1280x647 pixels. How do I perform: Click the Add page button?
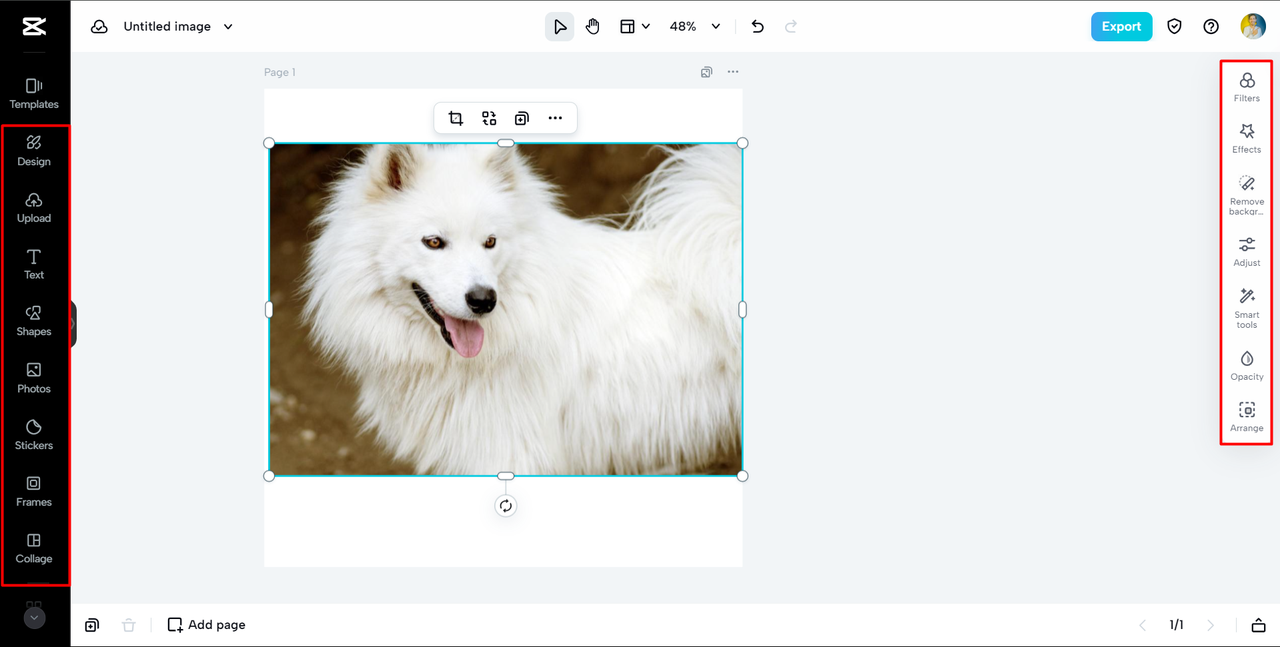206,625
